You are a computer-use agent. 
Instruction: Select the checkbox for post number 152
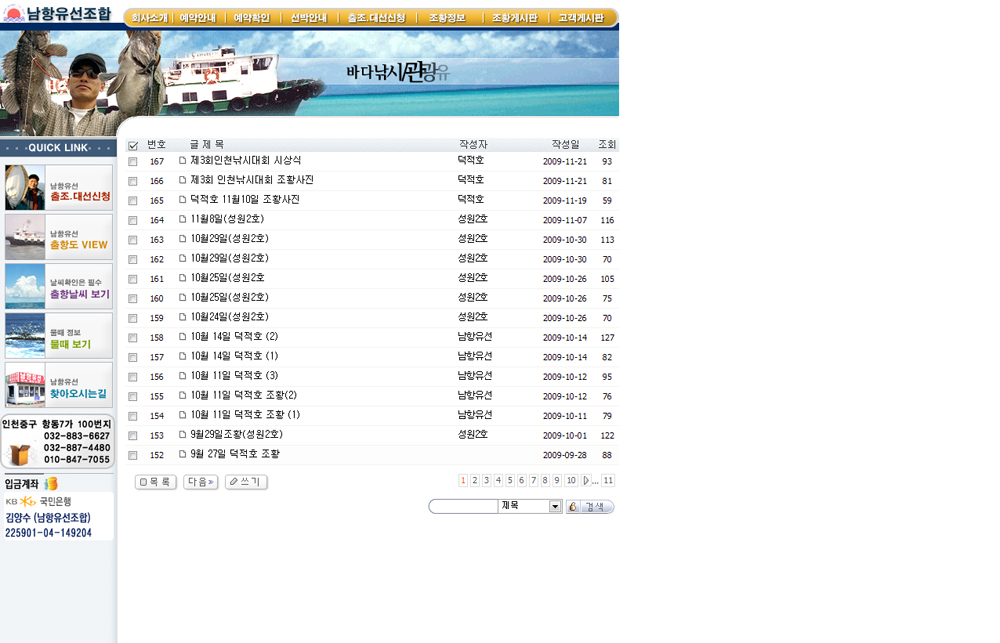(133, 455)
